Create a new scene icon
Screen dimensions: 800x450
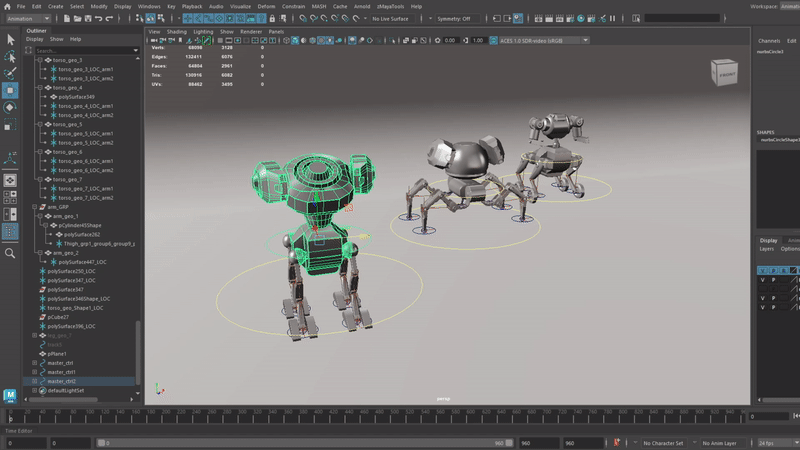pyautogui.click(x=67, y=19)
